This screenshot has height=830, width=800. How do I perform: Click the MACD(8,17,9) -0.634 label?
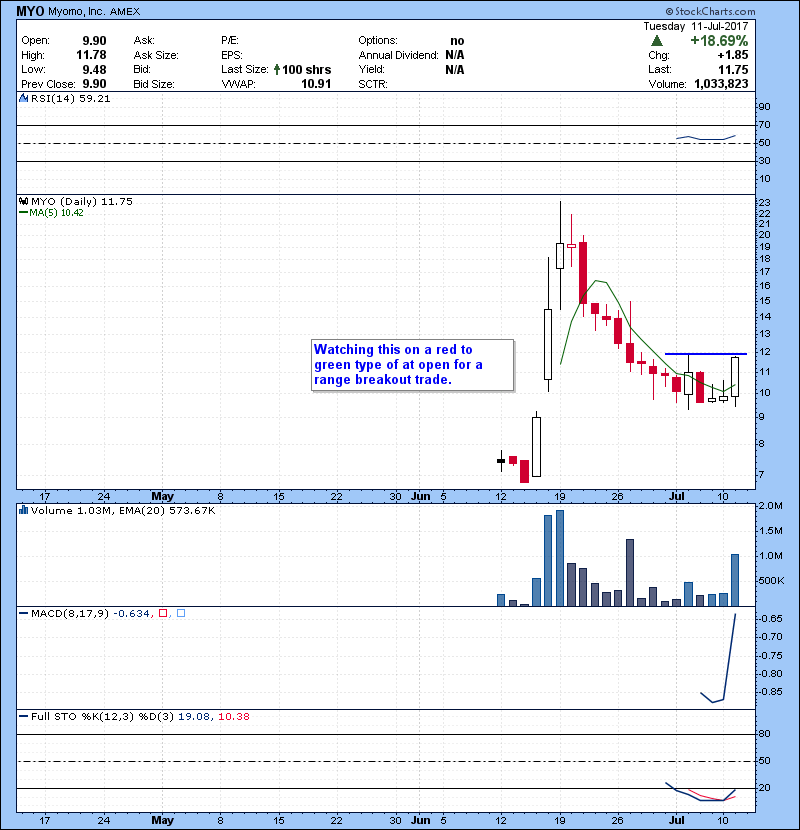tap(90, 613)
